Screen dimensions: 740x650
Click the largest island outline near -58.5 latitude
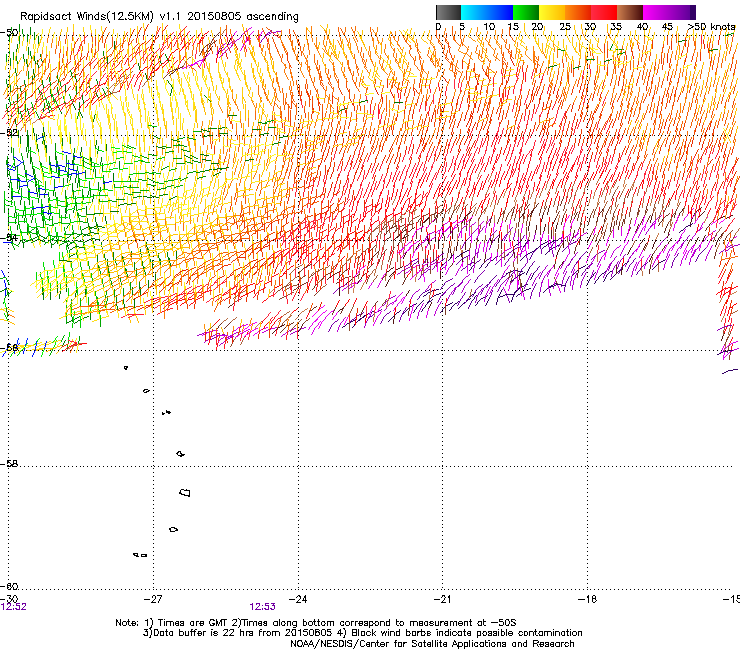pos(185,492)
